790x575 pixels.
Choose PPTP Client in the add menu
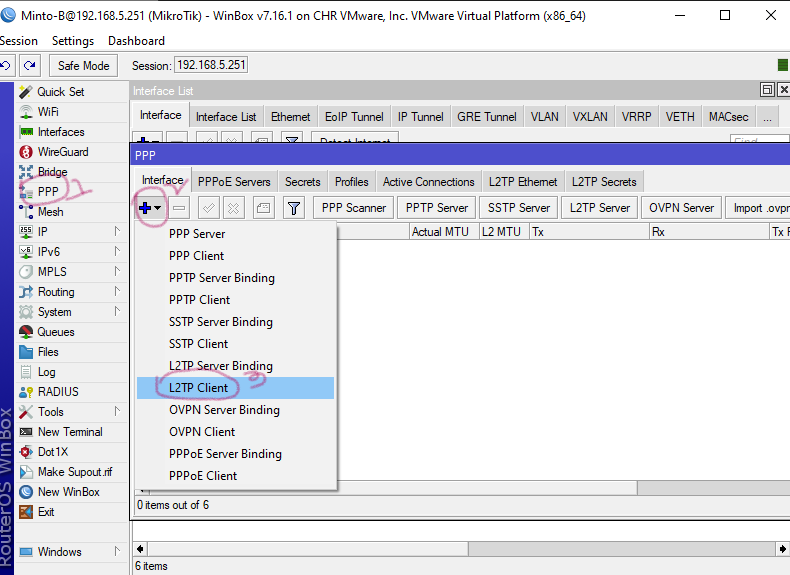(x=235, y=300)
